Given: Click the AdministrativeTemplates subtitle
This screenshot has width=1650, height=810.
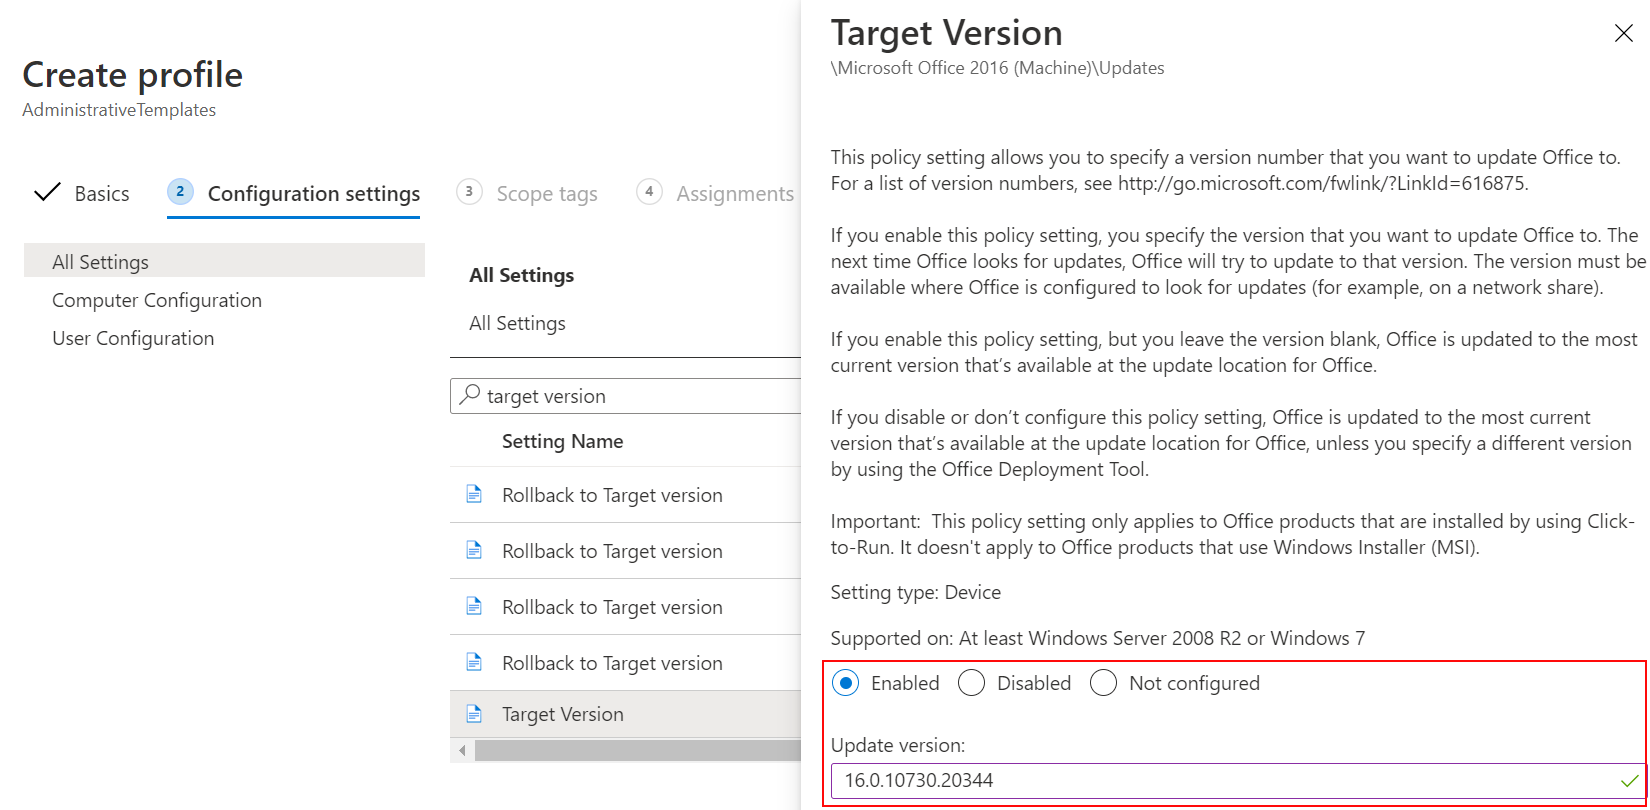Looking at the screenshot, I should 119,110.
